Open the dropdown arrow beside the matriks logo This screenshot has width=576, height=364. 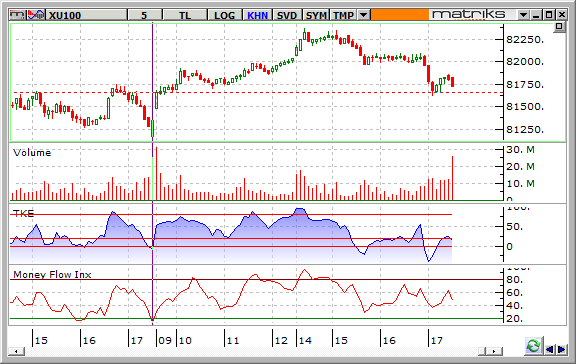[523, 15]
